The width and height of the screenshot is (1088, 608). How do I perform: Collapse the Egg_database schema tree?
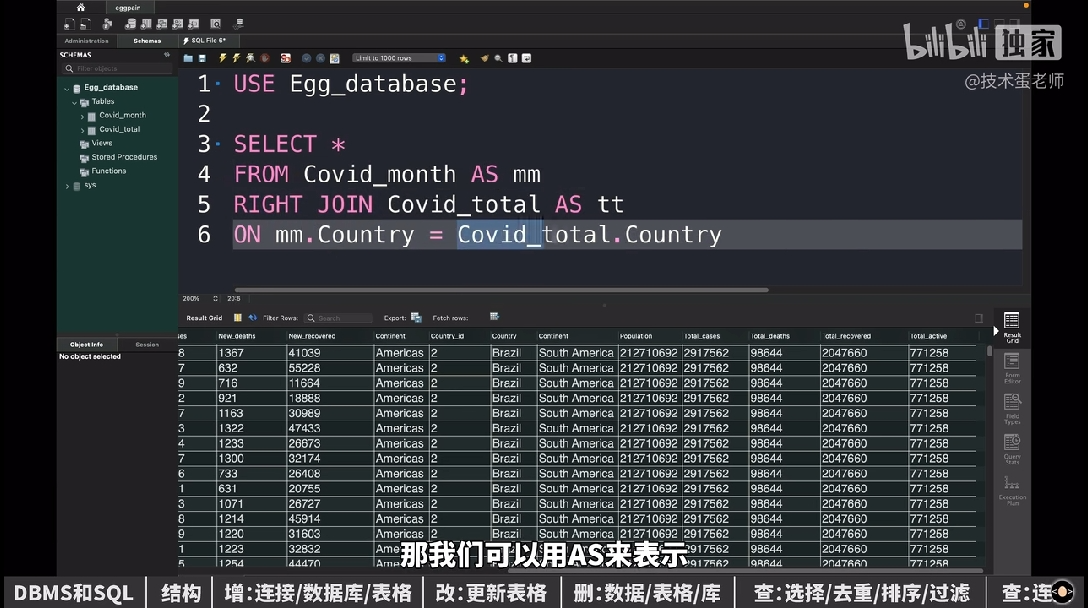click(x=67, y=88)
